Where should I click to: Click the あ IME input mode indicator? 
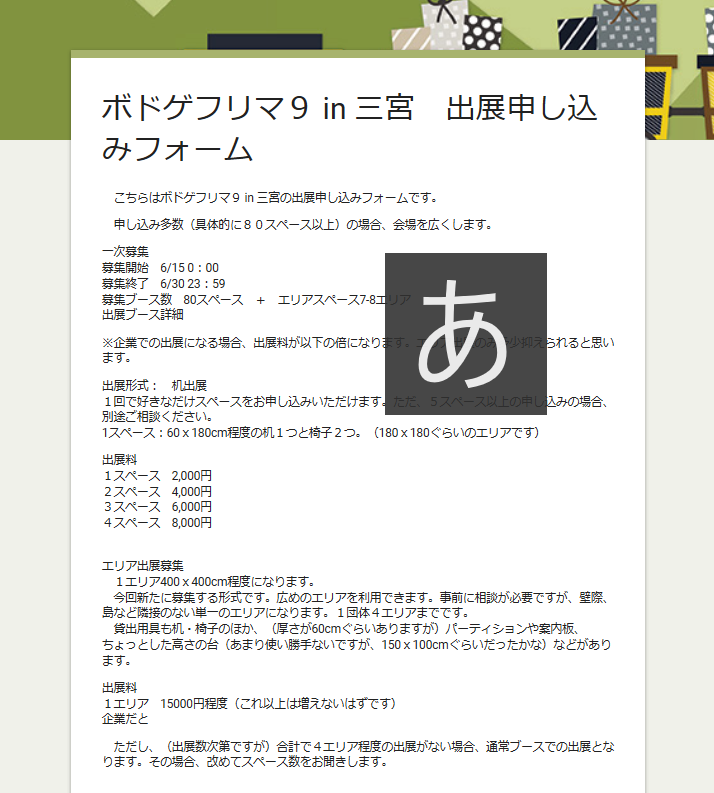466,334
